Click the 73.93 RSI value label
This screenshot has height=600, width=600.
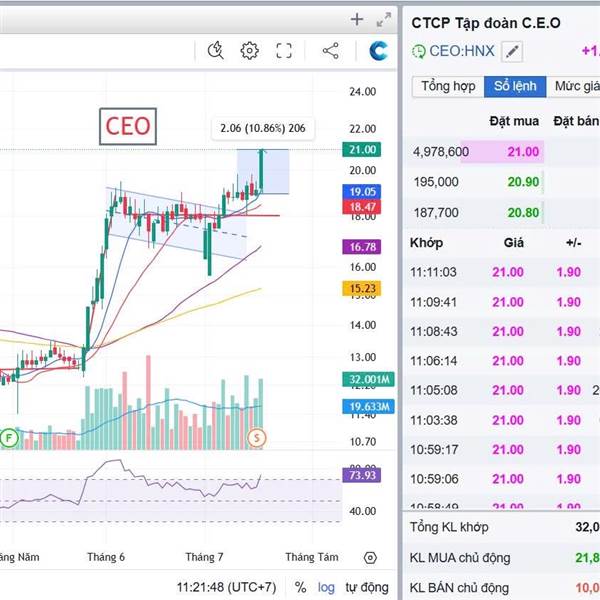[362, 475]
